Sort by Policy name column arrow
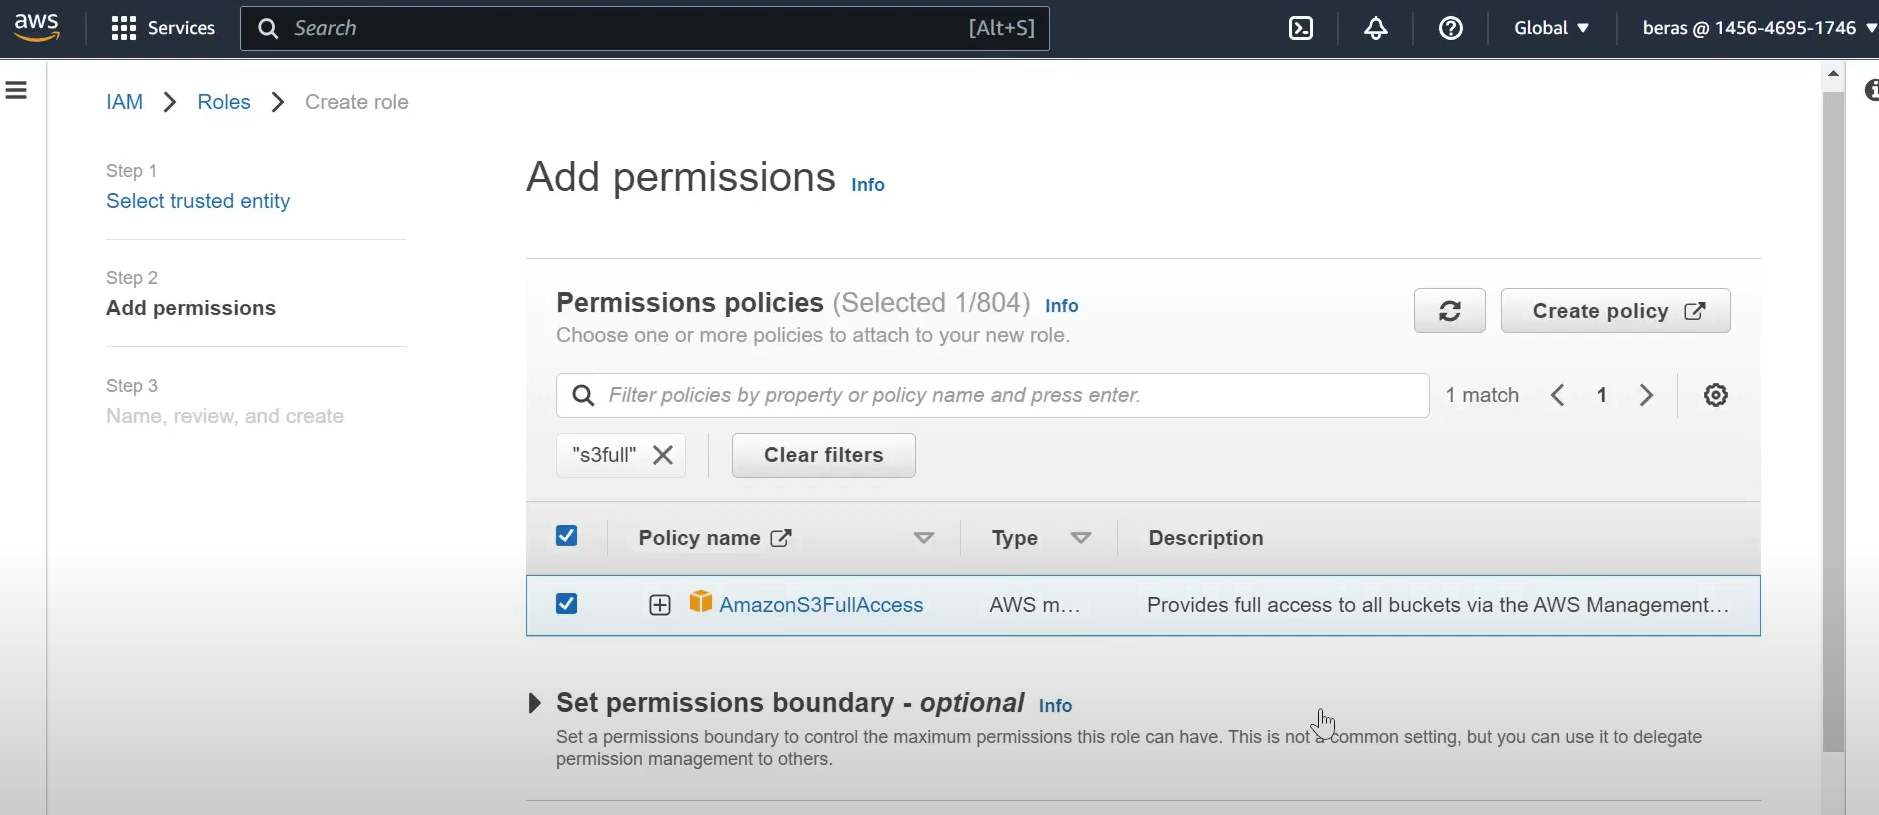 924,539
